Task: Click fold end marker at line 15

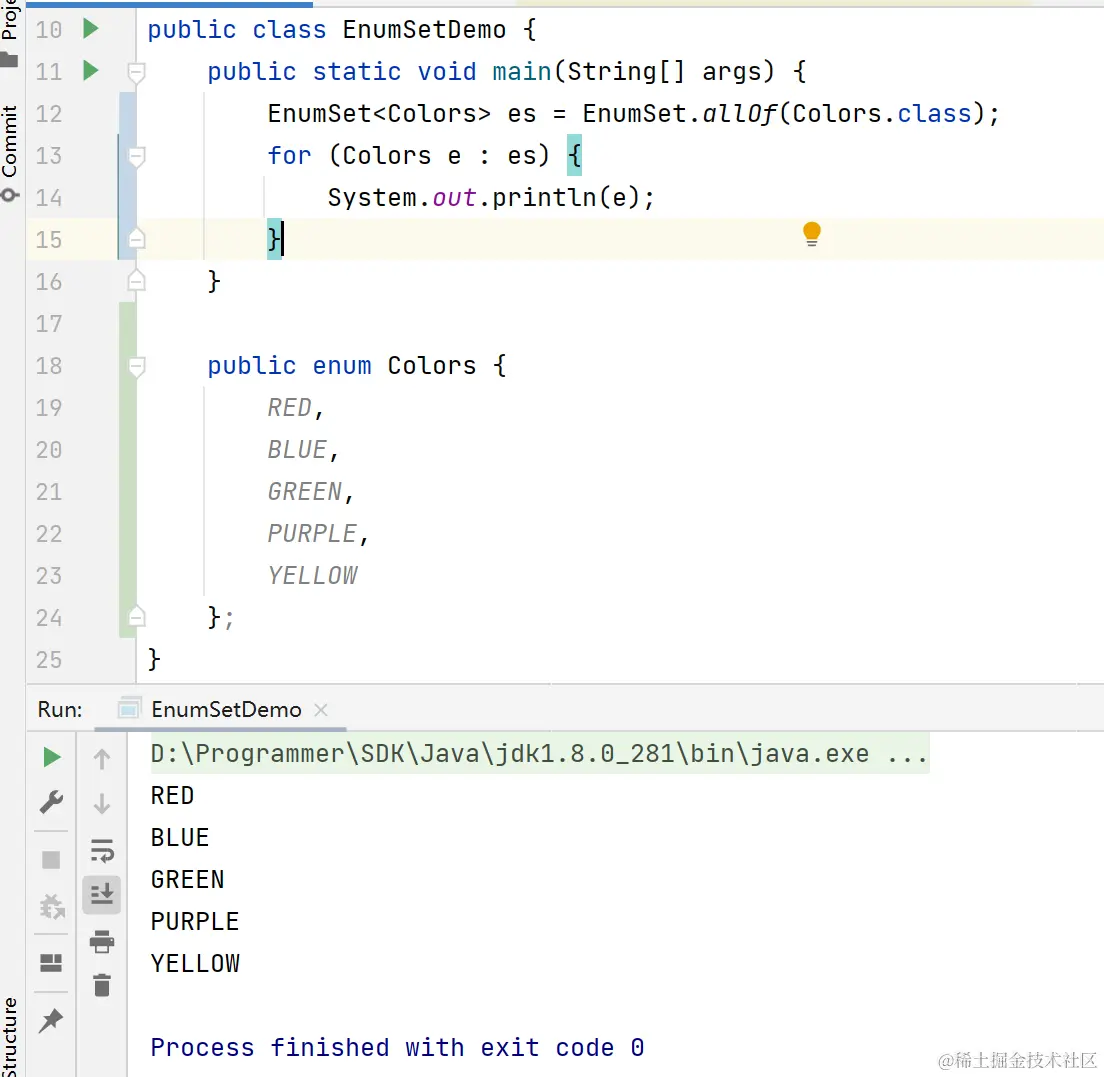Action: coord(137,239)
